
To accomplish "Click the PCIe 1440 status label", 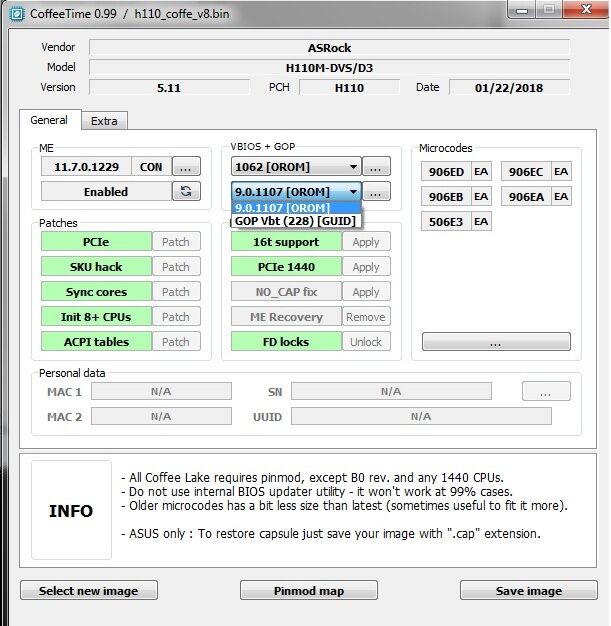I will point(286,267).
